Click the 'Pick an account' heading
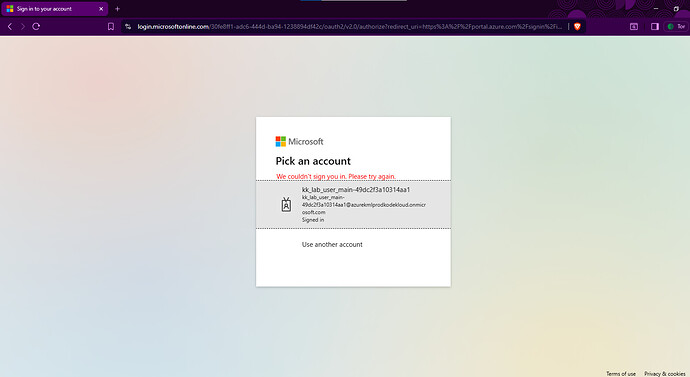 313,161
